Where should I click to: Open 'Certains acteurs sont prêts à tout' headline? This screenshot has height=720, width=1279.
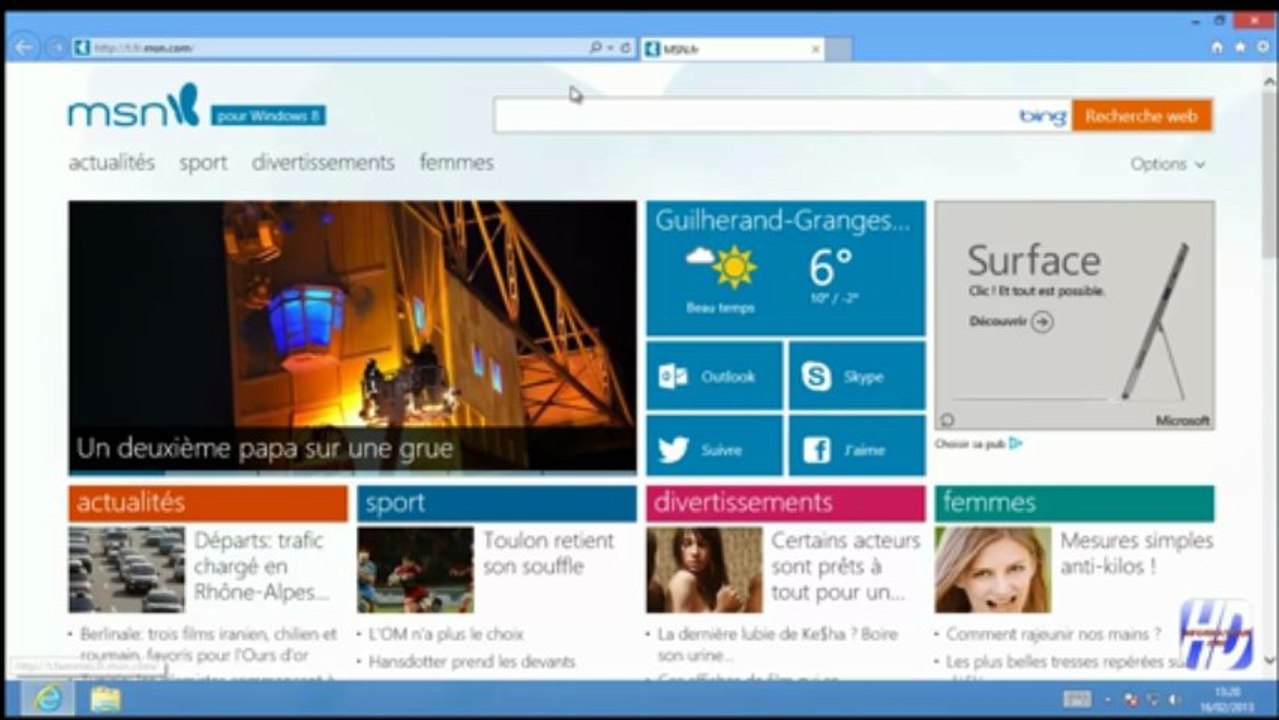tap(845, 566)
